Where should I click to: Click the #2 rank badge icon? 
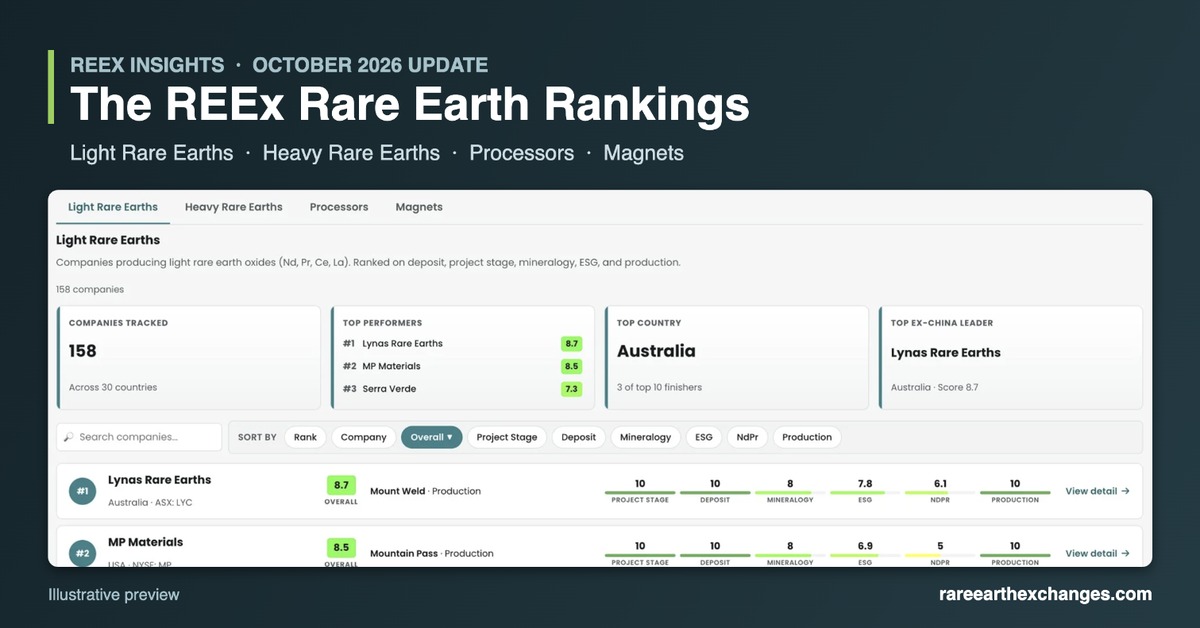pos(82,553)
